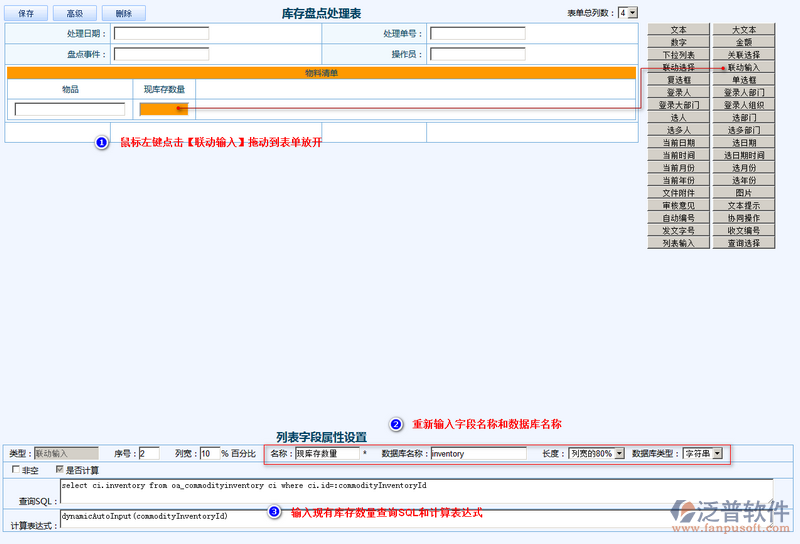Open the 表单总列数 dropdown
800x544 pixels.
coord(627,13)
